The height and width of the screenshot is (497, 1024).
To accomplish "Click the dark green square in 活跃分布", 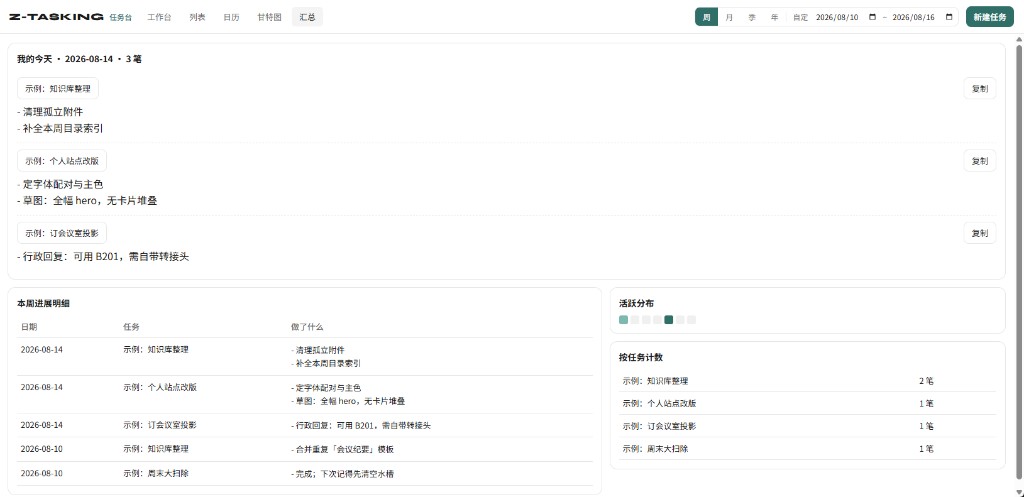I will click(x=669, y=319).
